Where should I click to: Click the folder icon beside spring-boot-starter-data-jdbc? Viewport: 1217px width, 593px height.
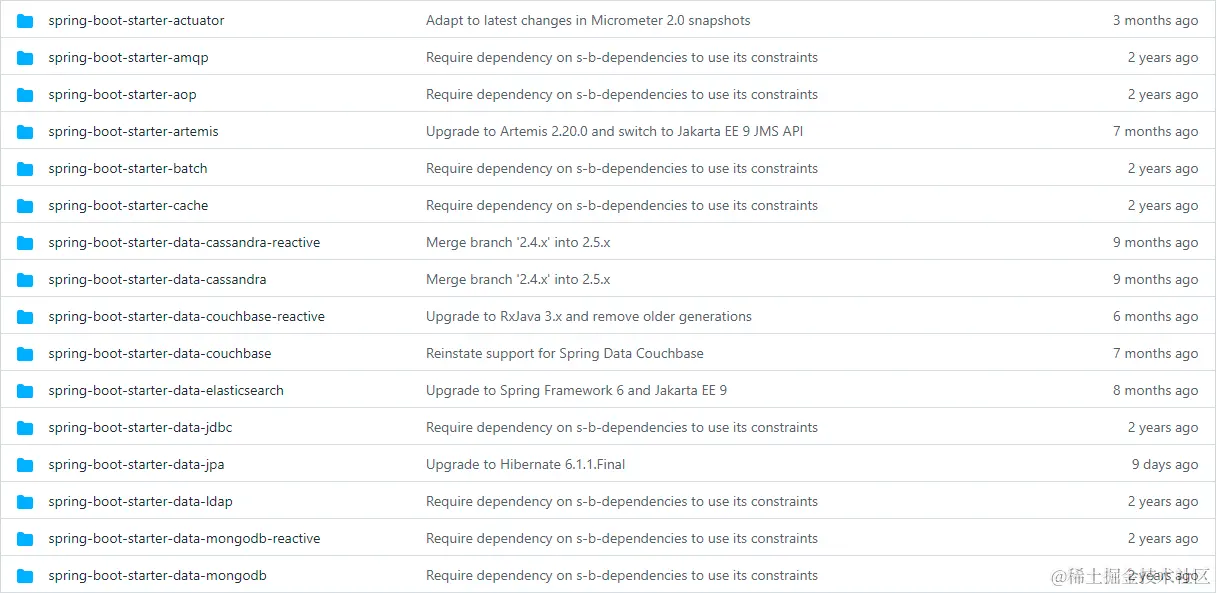click(25, 428)
